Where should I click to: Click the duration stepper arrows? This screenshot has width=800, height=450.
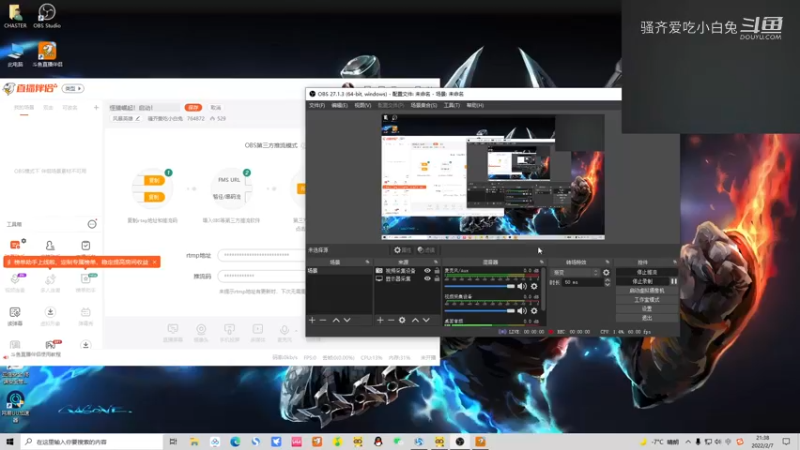[607, 282]
